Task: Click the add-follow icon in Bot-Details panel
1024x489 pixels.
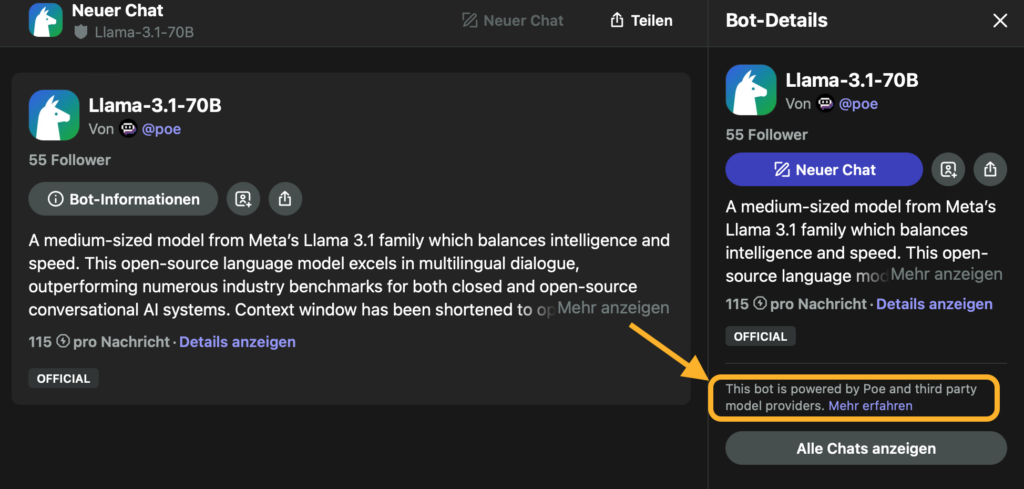Action: pos(948,170)
